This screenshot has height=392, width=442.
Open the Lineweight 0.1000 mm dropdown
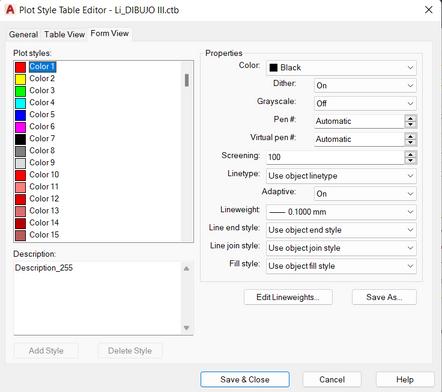point(341,212)
